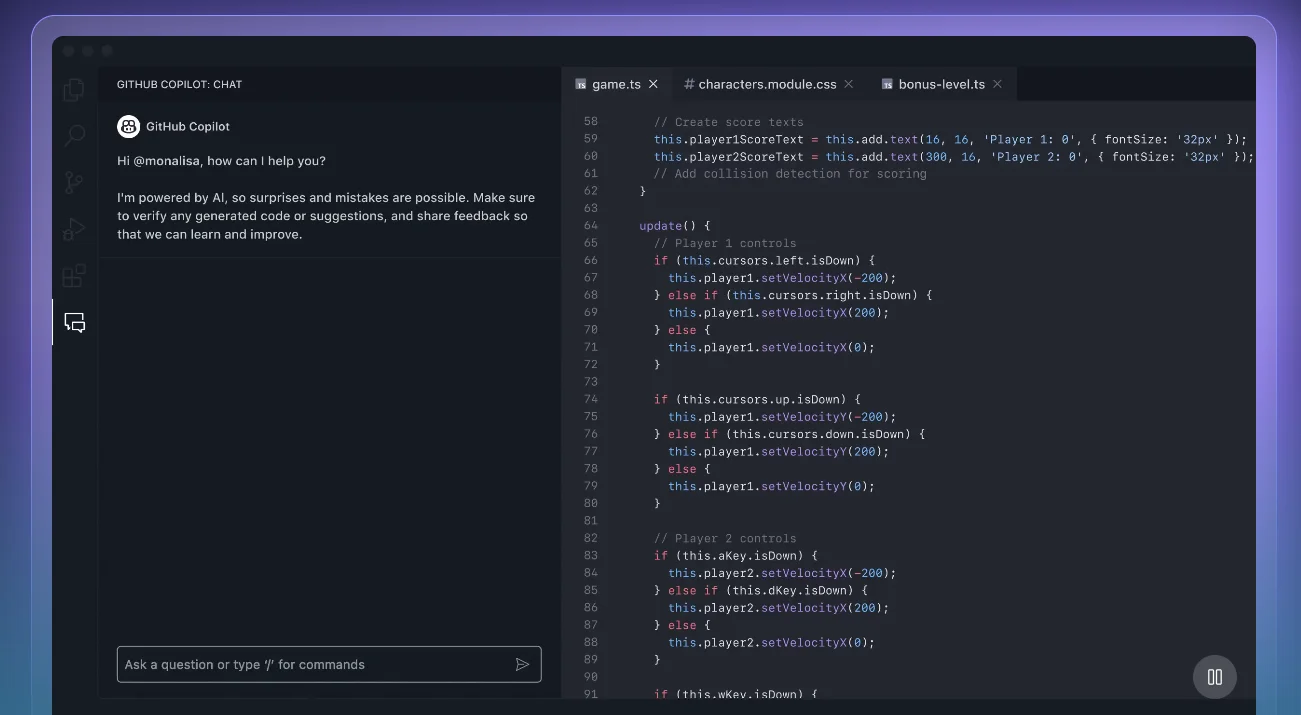Open the Extensions view icon
This screenshot has width=1301, height=715.
point(74,276)
